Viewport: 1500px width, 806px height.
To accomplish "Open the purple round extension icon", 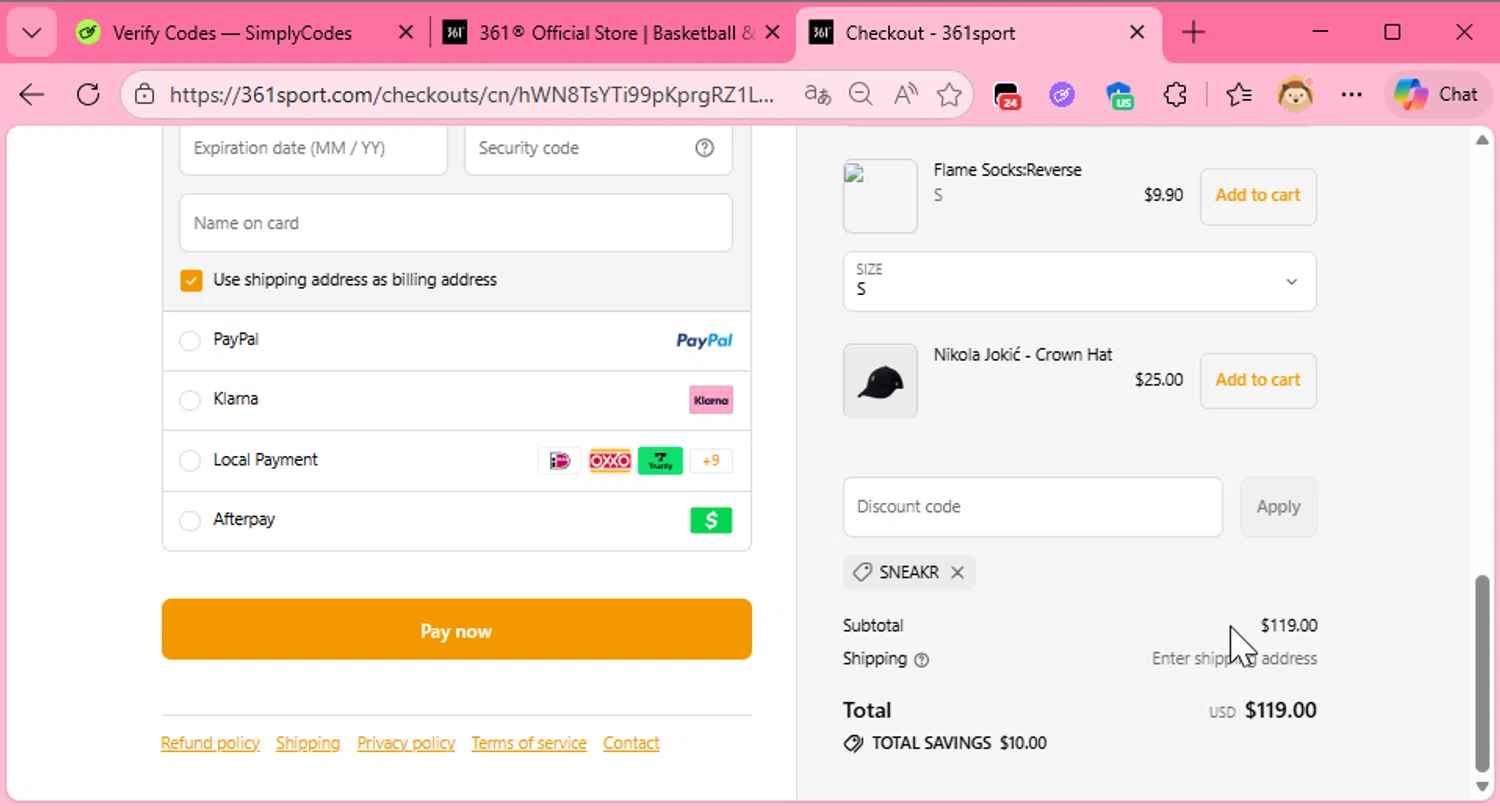I will [x=1062, y=95].
